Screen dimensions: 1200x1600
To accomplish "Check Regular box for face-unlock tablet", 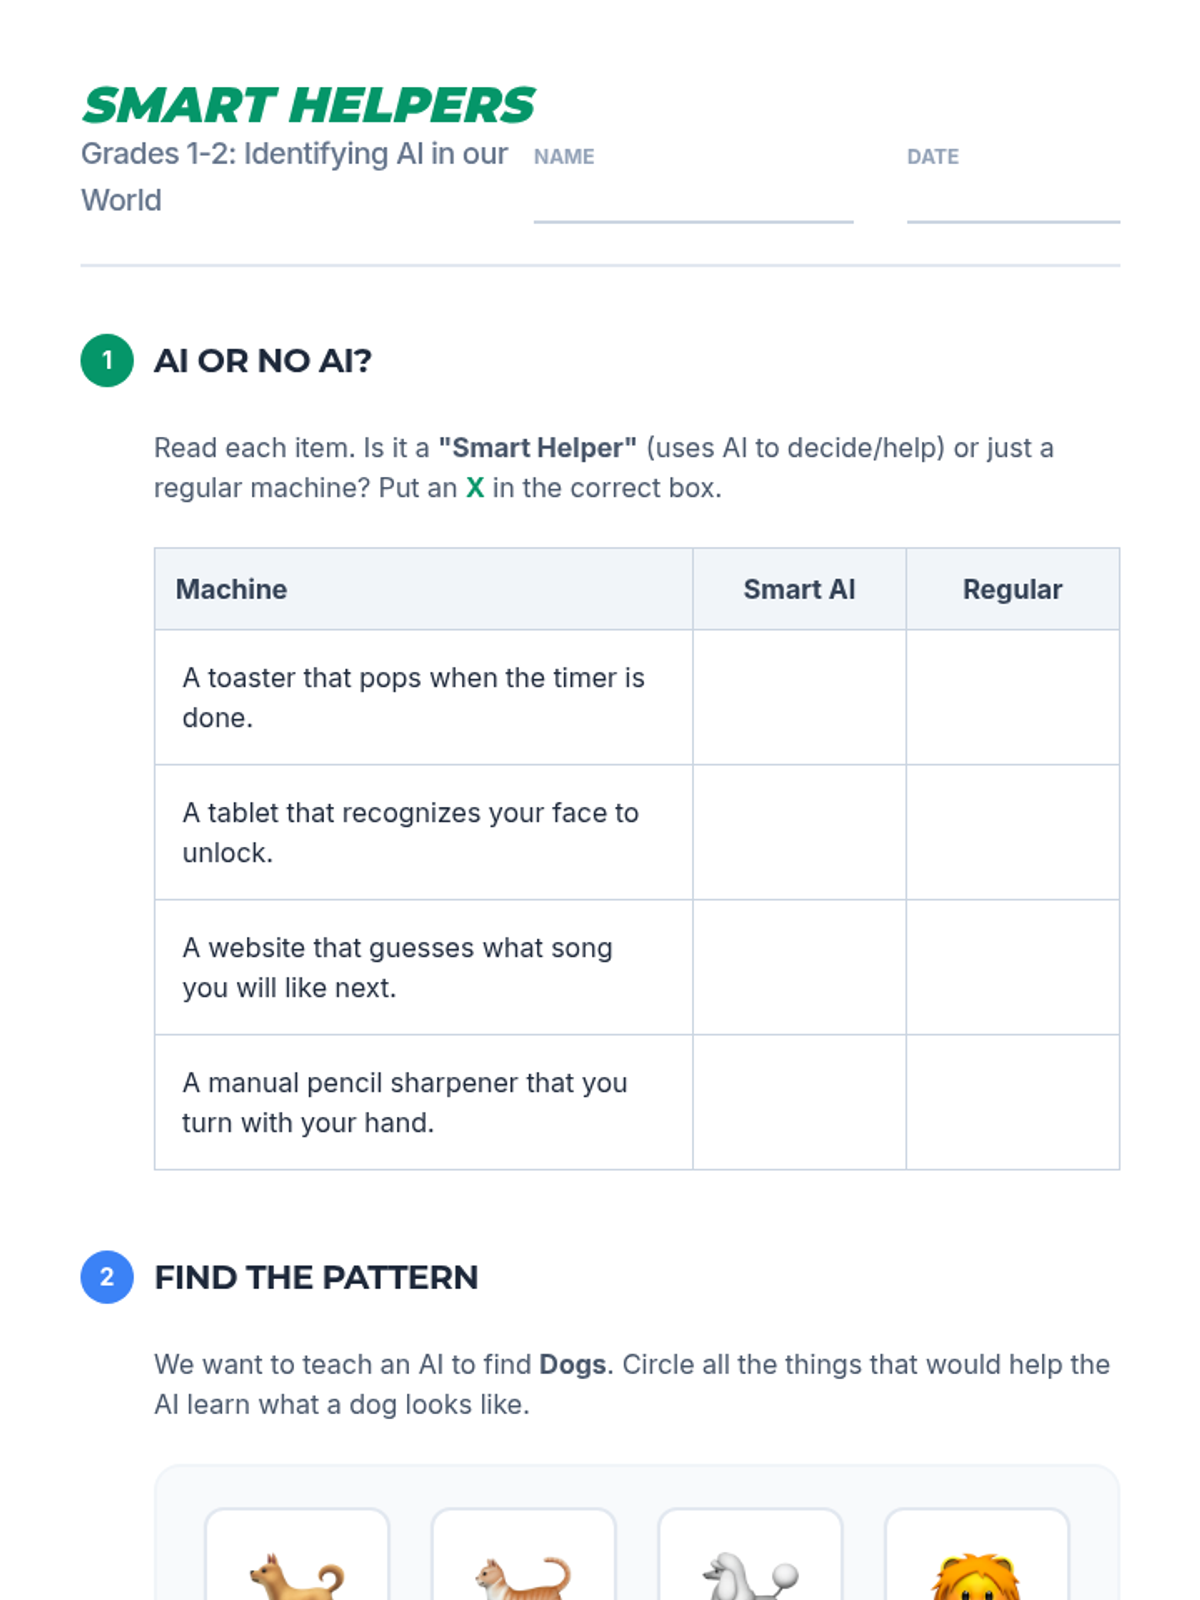I will (x=1012, y=832).
